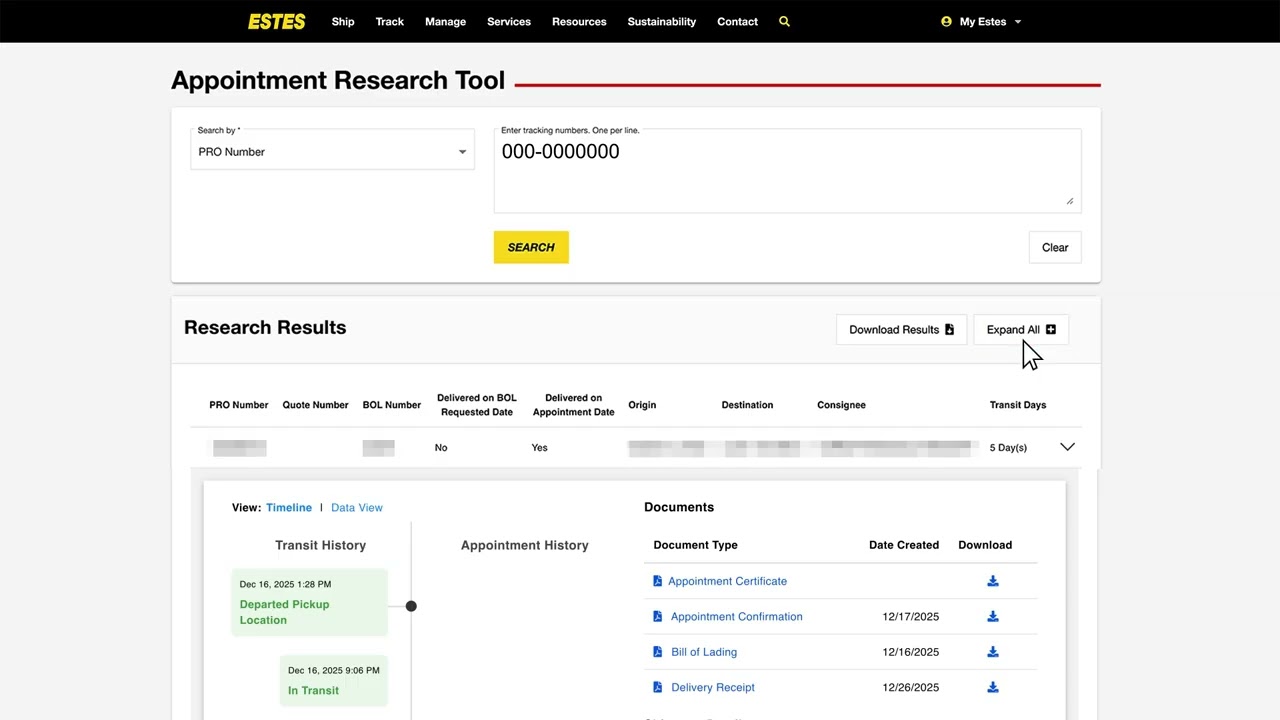Open the Manage menu
This screenshot has height=720, width=1280.
(x=445, y=21)
